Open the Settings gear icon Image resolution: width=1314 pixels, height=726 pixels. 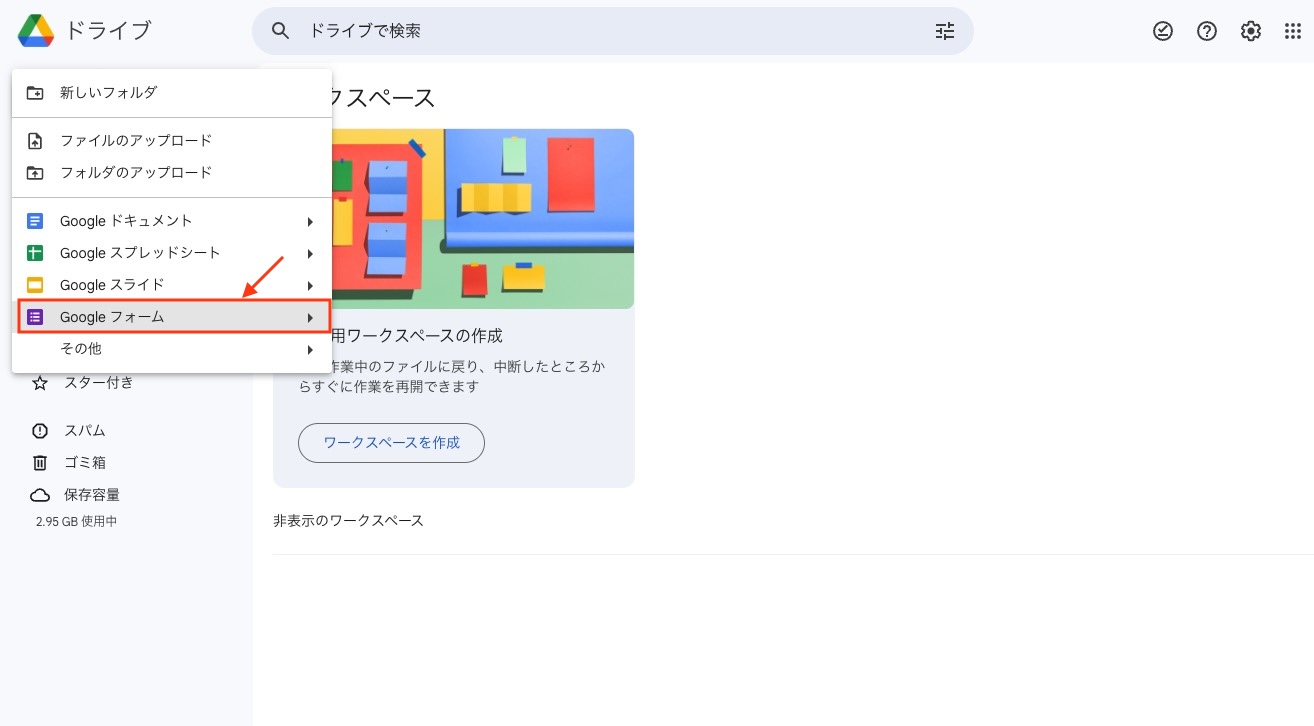[1251, 31]
